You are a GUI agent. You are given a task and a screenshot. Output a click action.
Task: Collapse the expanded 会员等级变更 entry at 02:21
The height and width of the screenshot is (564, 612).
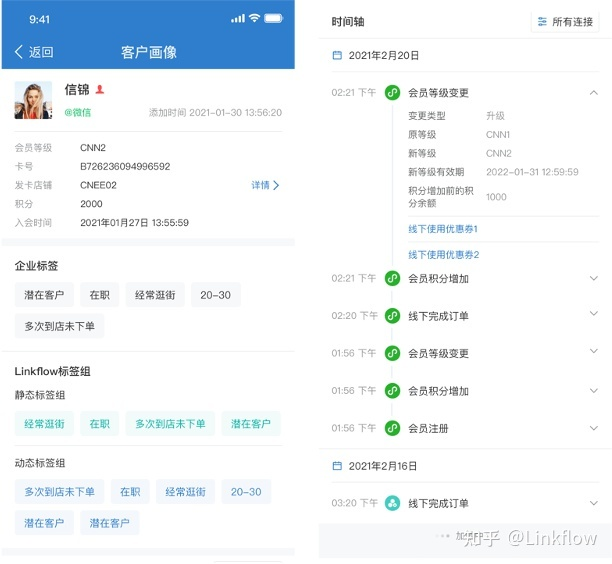coord(593,93)
